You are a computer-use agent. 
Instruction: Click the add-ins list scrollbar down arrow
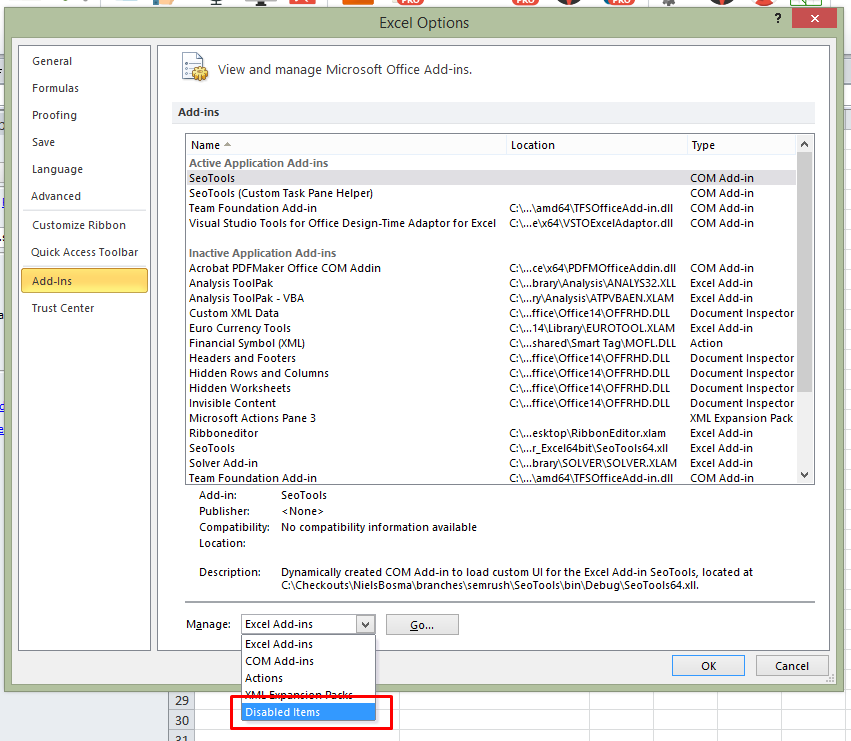pos(804,476)
